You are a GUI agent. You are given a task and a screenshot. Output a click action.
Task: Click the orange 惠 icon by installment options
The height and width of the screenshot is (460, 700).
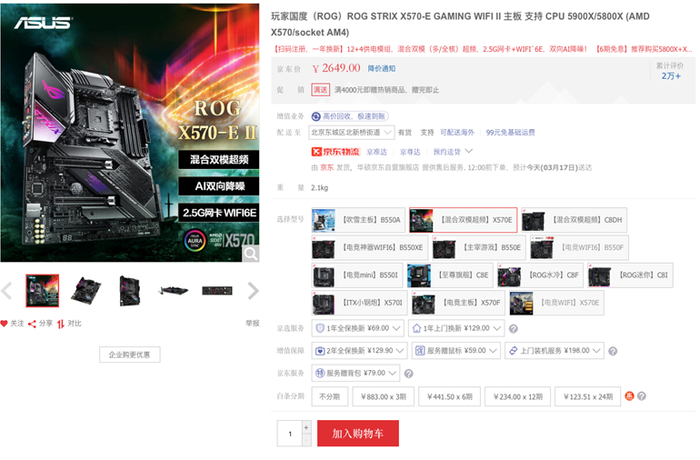pyautogui.click(x=629, y=396)
